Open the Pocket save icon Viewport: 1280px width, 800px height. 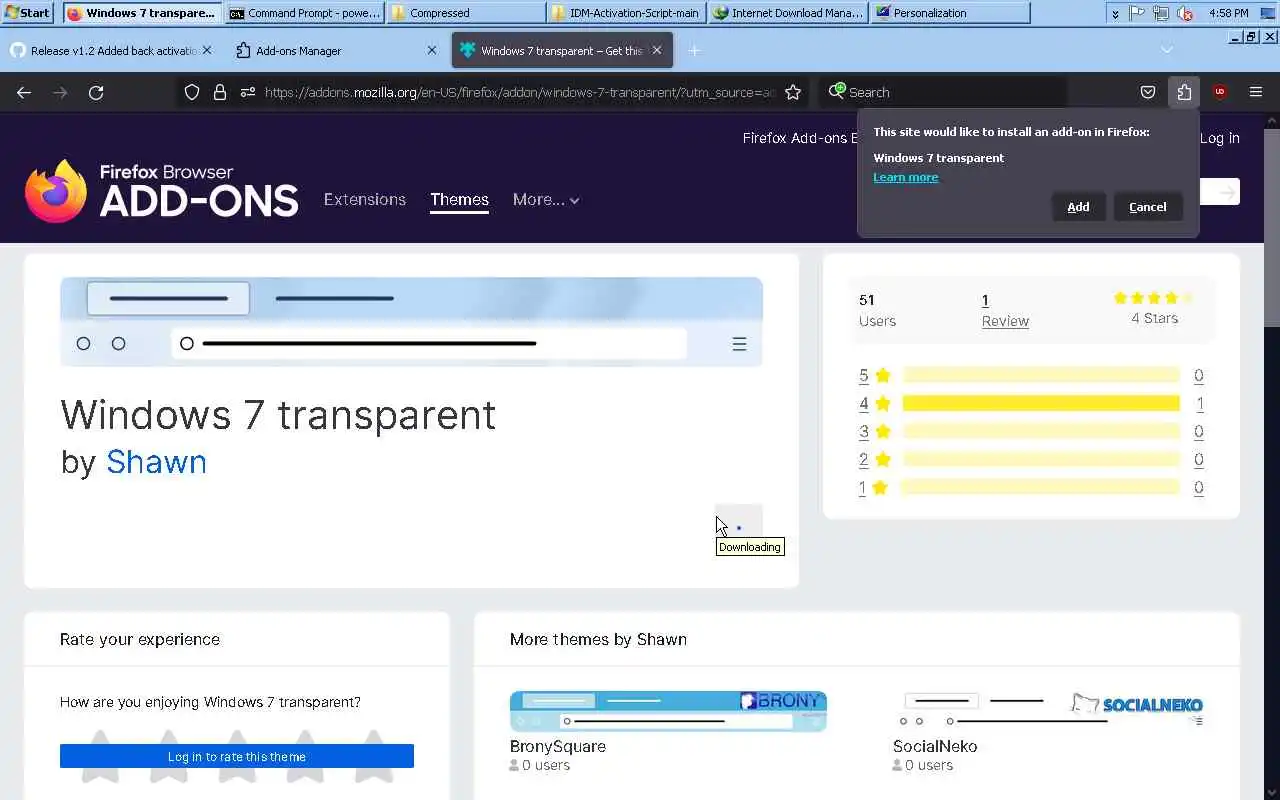tap(1148, 92)
